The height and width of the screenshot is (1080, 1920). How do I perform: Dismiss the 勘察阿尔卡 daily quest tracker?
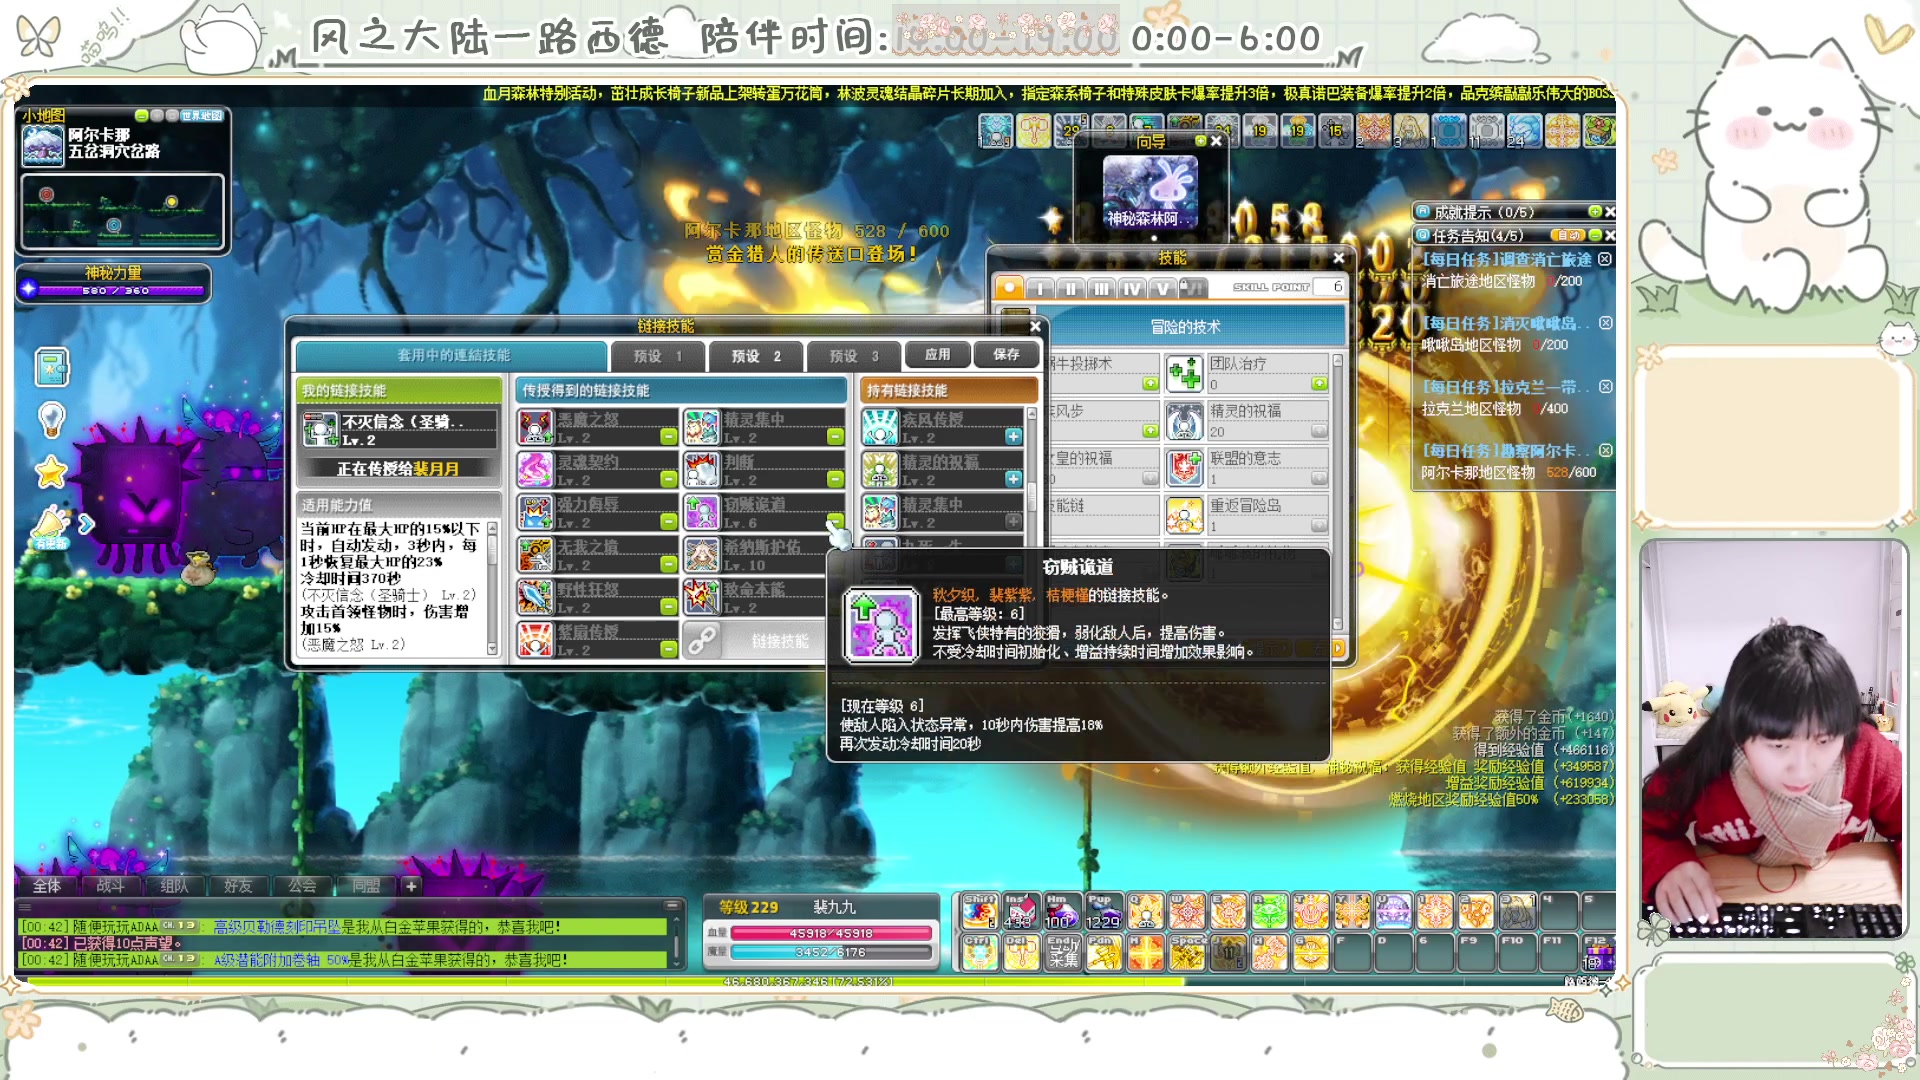coord(1605,451)
